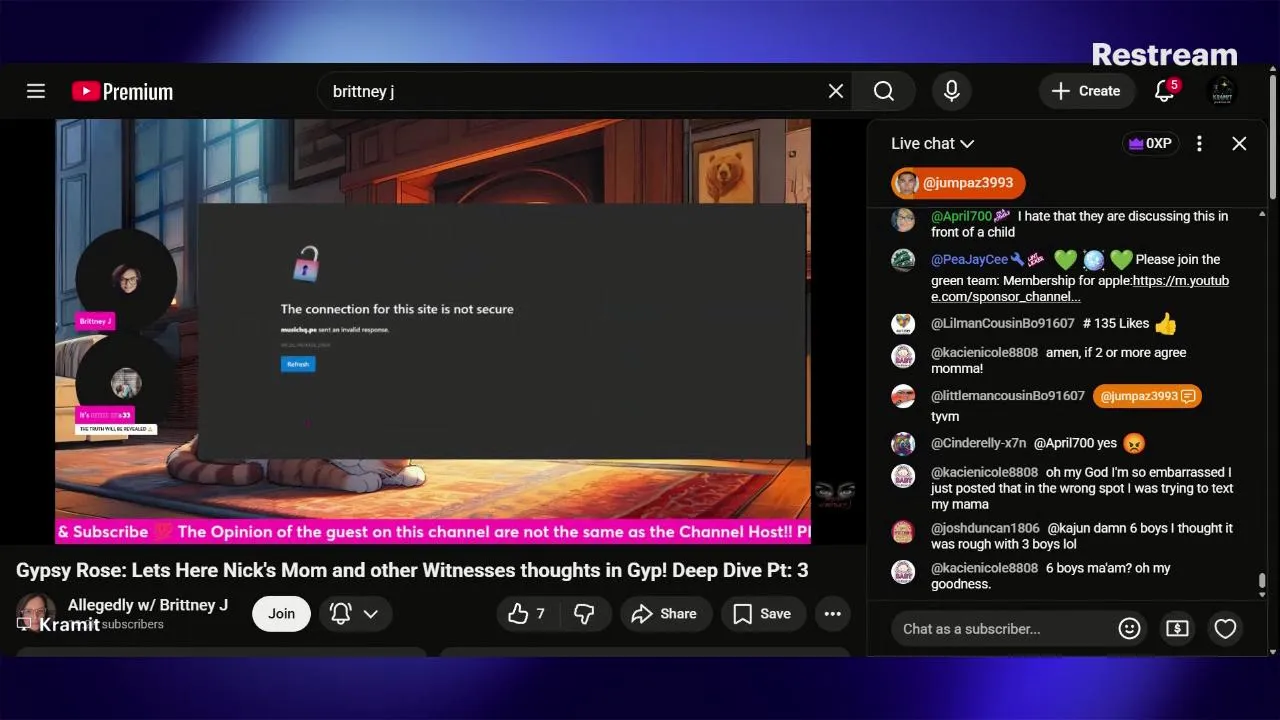
Task: Go to YouTube Premium home logo
Action: coord(122,91)
